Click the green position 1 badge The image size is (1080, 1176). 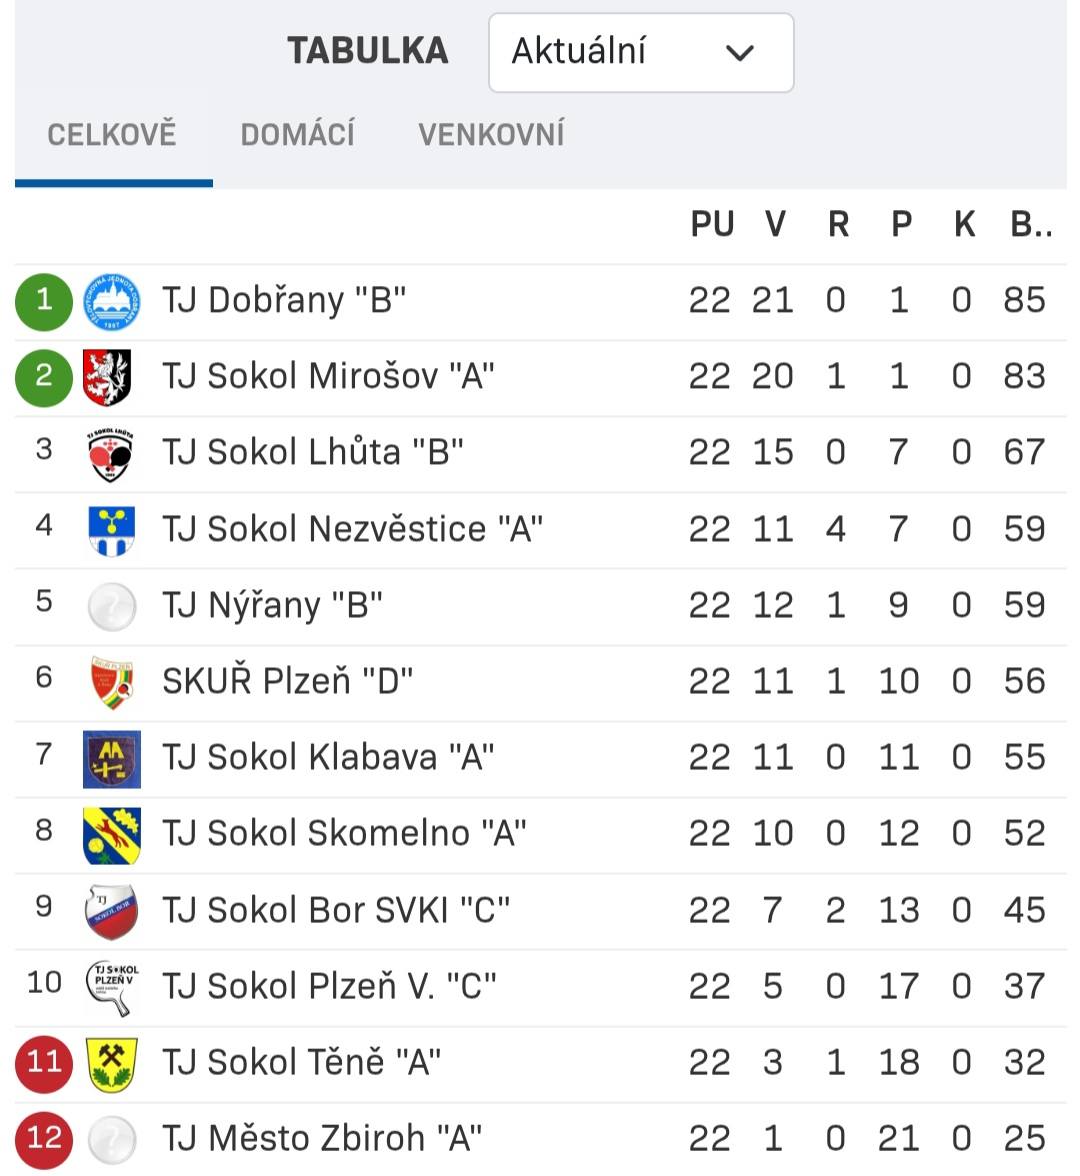coord(44,301)
